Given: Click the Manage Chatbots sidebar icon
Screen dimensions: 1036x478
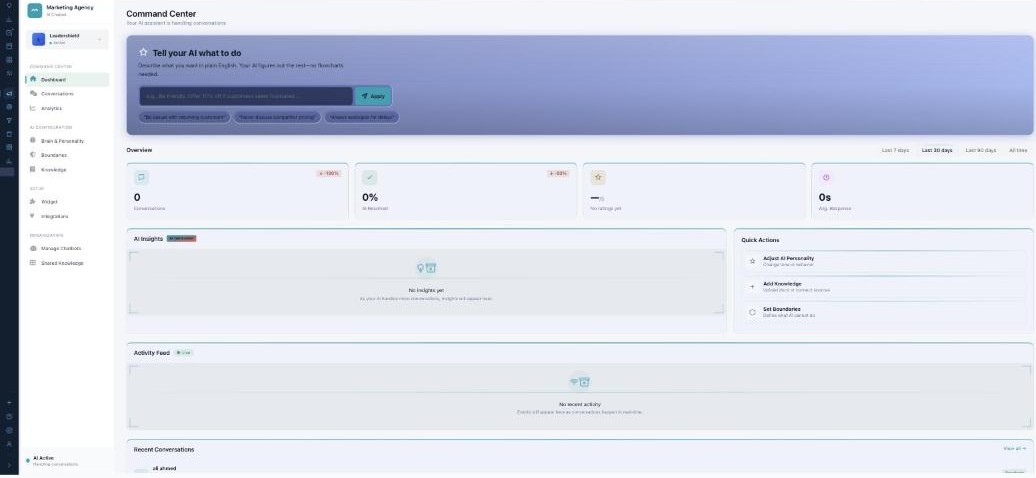Looking at the screenshot, I should (x=33, y=249).
